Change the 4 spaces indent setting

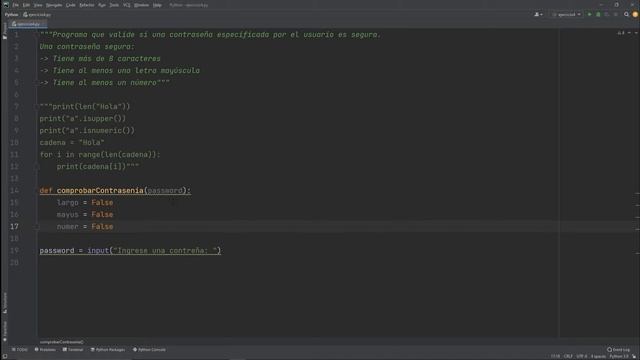click(x=598, y=357)
